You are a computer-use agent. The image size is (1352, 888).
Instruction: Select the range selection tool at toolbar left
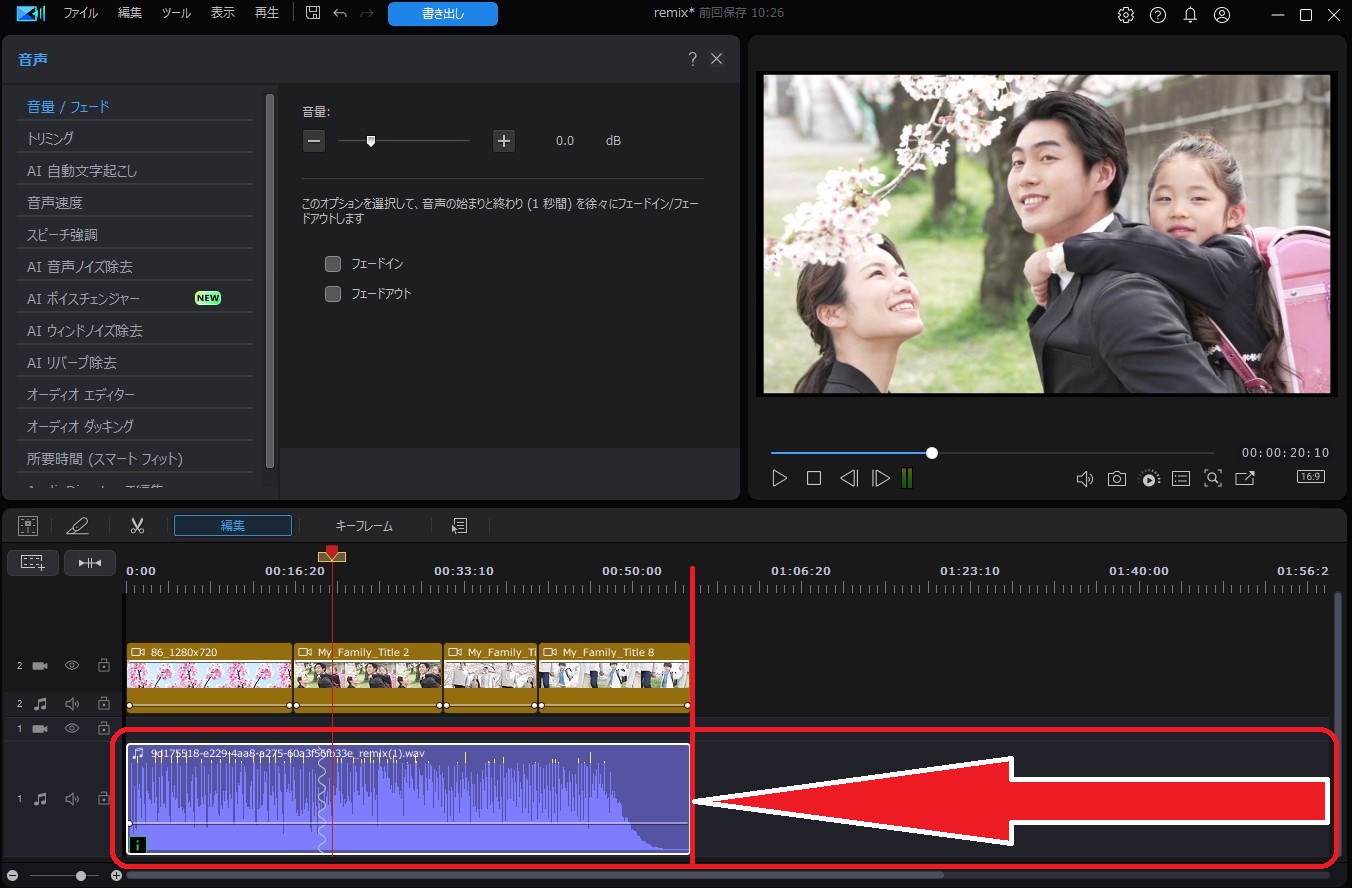coord(28,525)
